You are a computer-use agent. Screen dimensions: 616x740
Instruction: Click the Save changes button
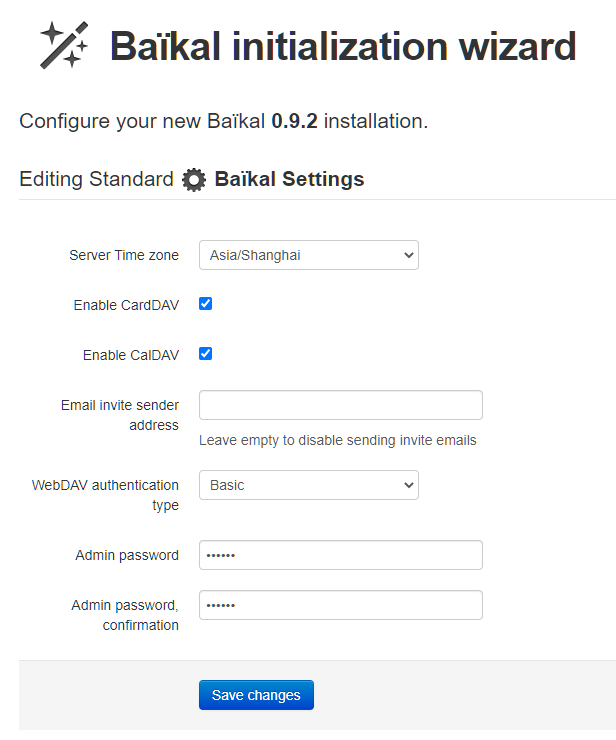[x=256, y=695]
